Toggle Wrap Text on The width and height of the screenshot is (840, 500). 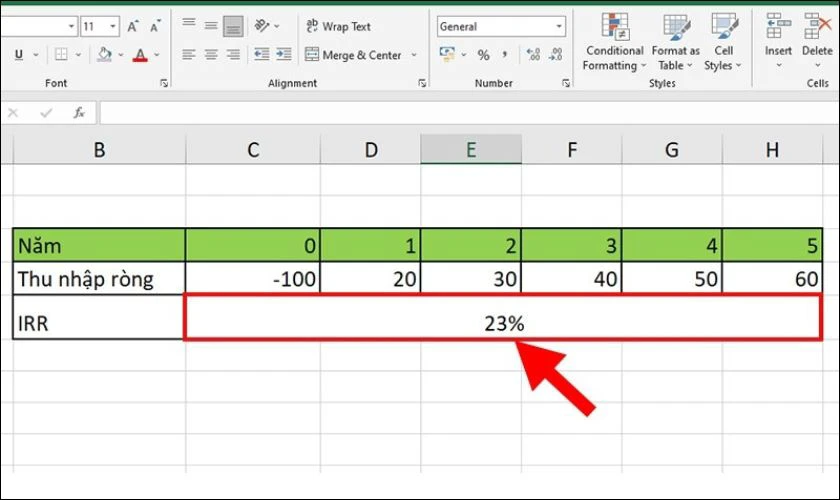tap(339, 26)
